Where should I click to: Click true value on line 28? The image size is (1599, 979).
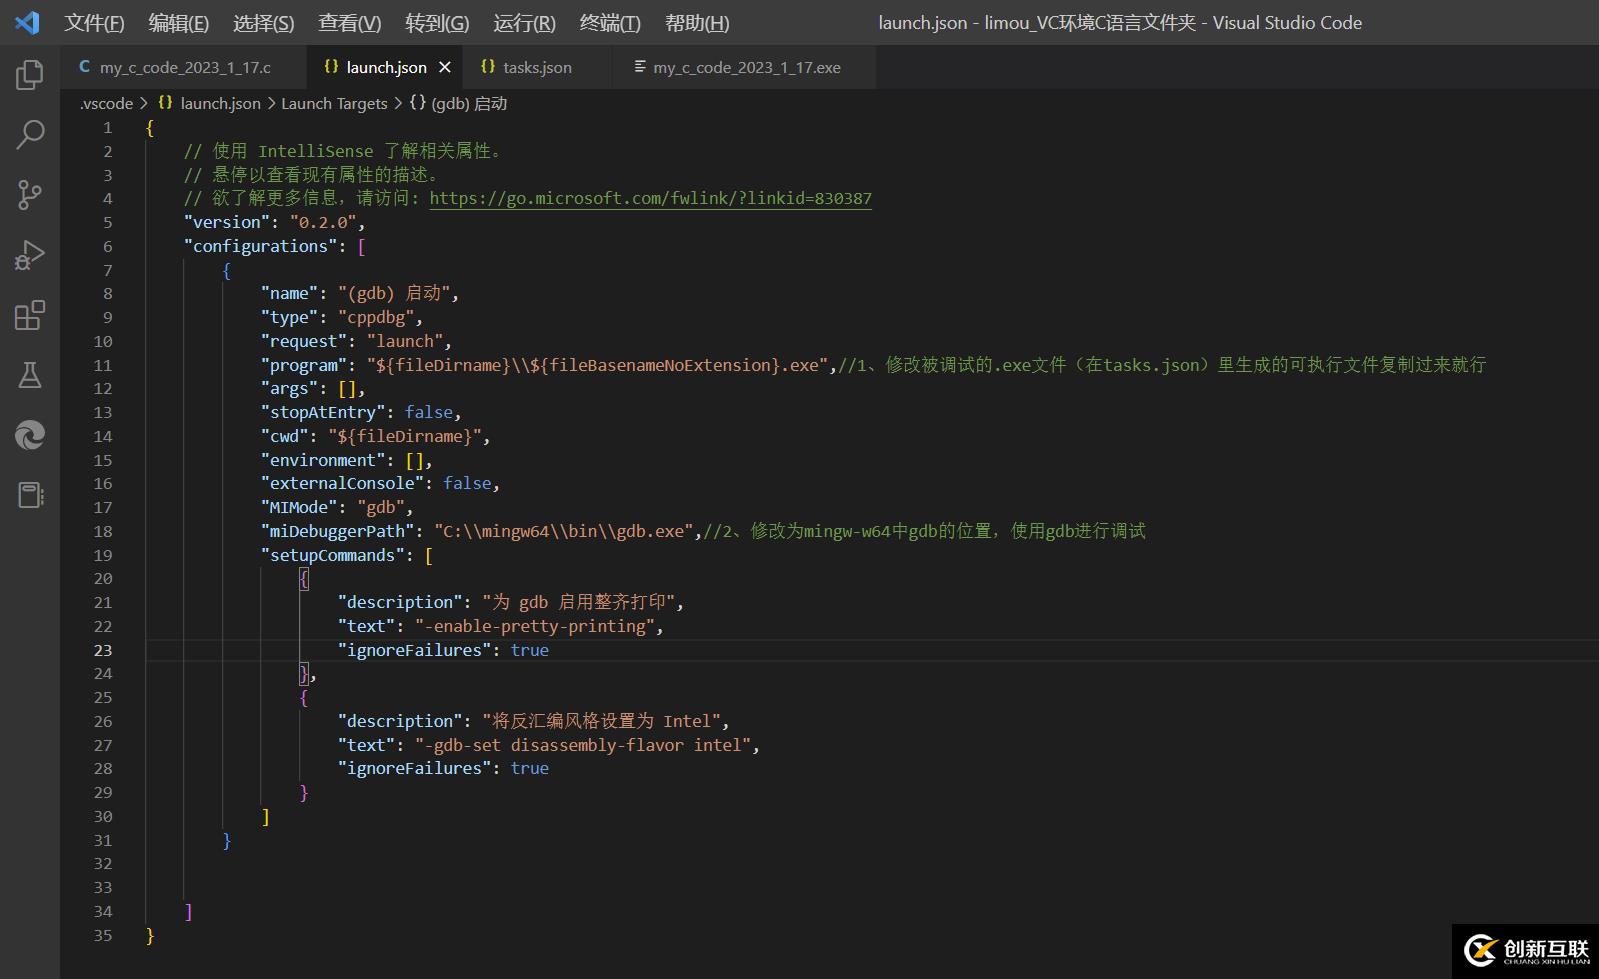pyautogui.click(x=530, y=768)
